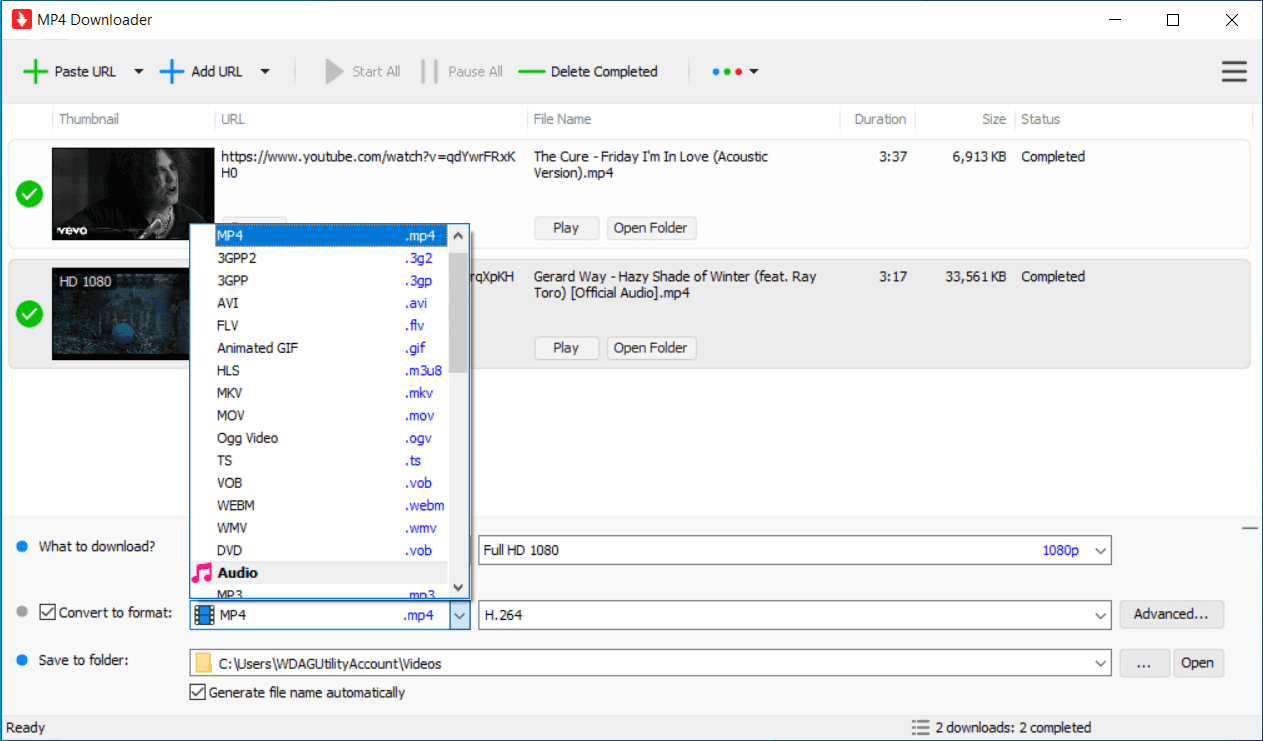The width and height of the screenshot is (1263, 741).
Task: Click the Audio music note icon
Action: point(202,572)
